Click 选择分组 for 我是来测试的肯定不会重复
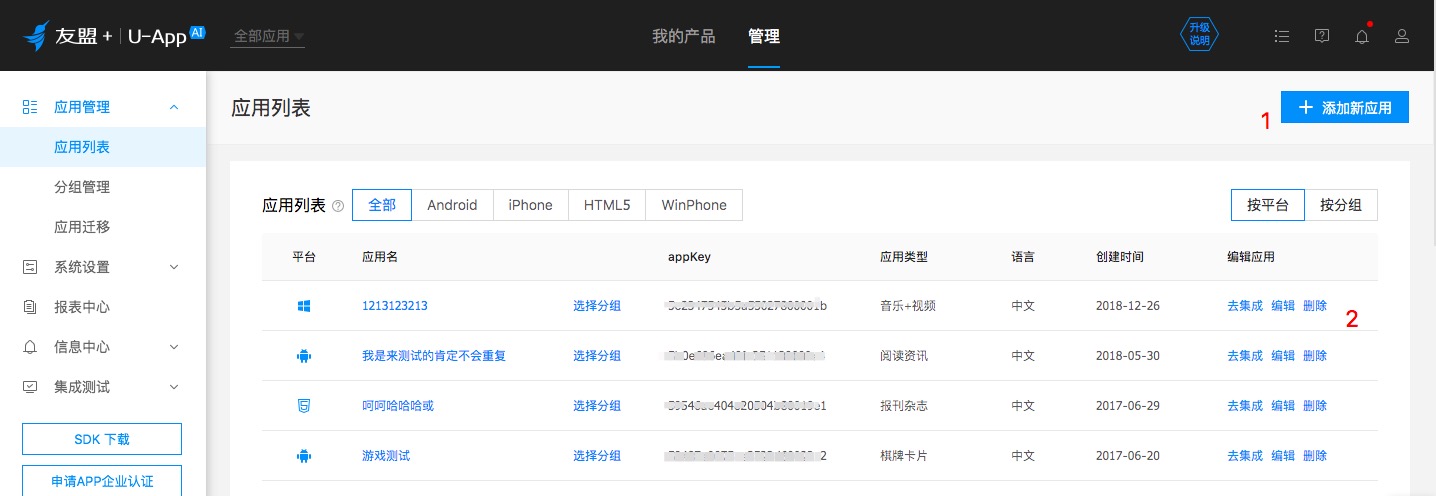The height and width of the screenshot is (496, 1436). point(597,356)
